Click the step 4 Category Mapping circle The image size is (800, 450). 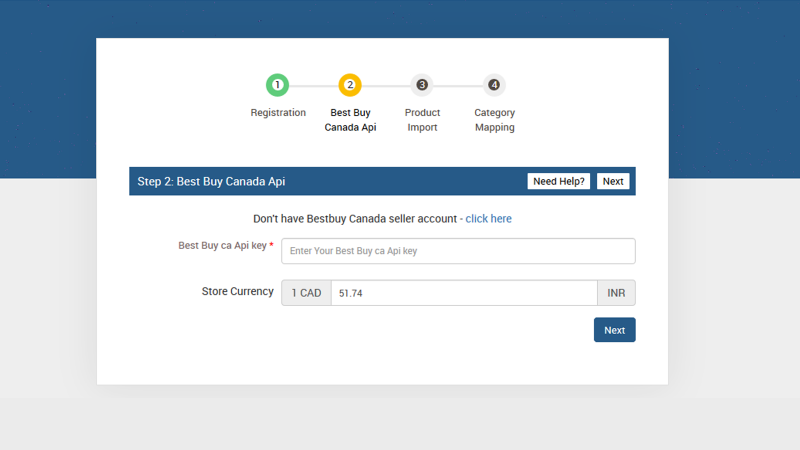coord(494,85)
